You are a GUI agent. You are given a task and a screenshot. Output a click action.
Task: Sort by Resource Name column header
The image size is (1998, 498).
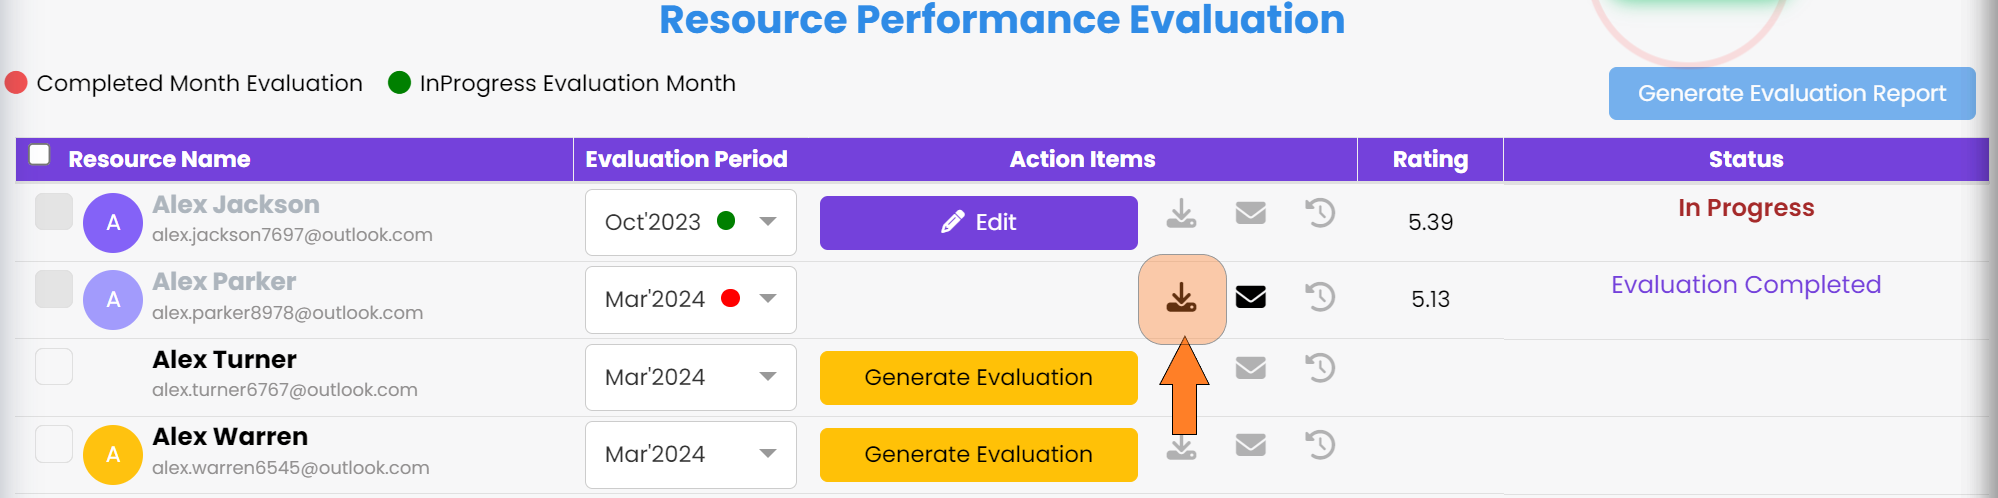click(159, 159)
